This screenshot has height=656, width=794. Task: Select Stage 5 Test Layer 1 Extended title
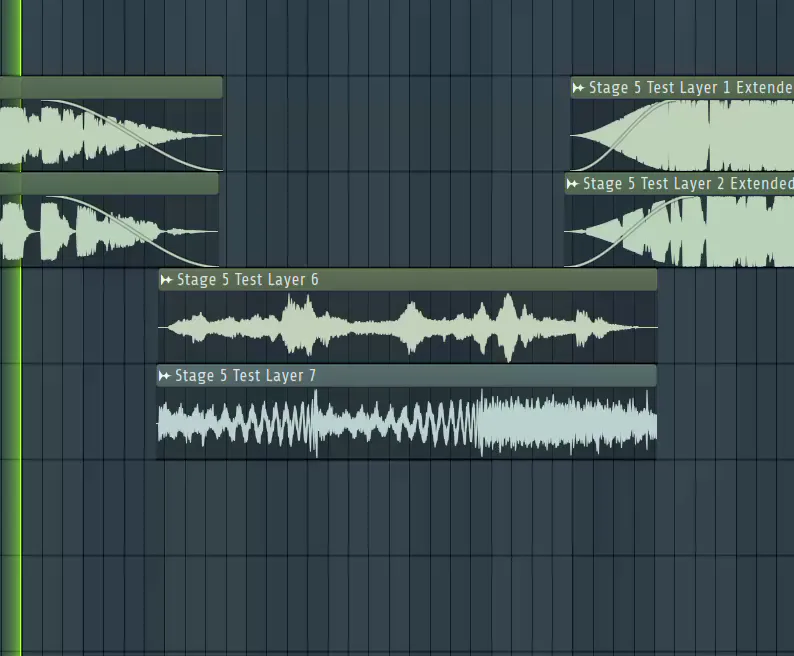tap(691, 88)
